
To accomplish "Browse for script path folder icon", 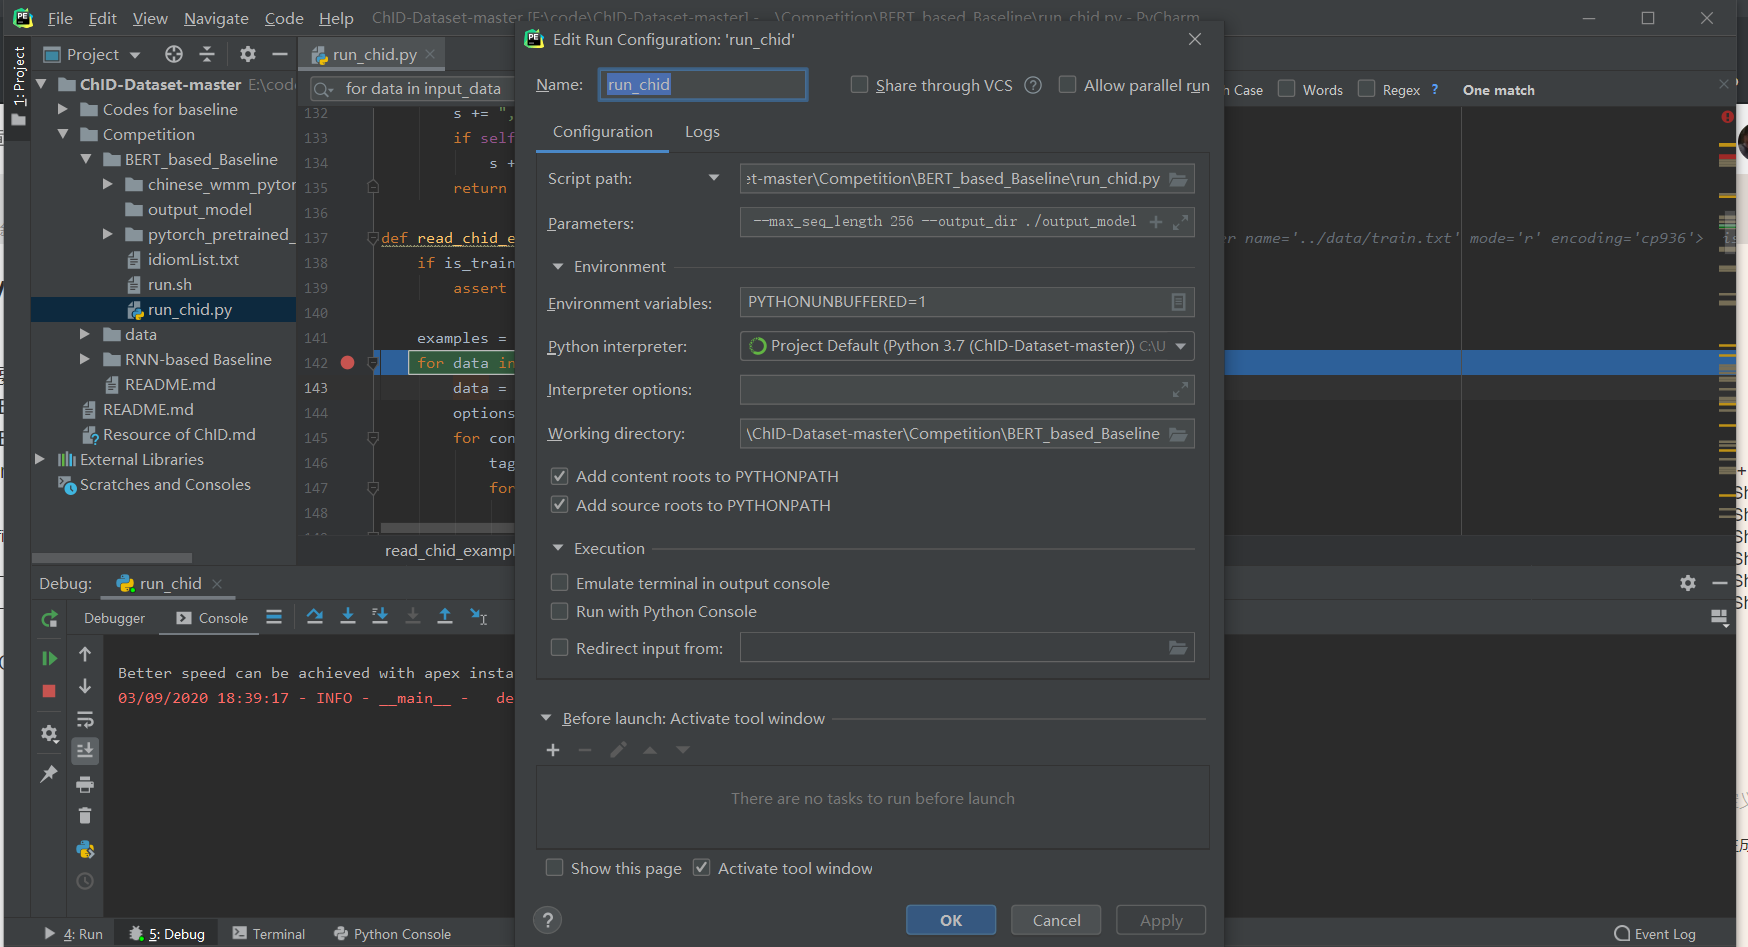I will [x=1179, y=179].
